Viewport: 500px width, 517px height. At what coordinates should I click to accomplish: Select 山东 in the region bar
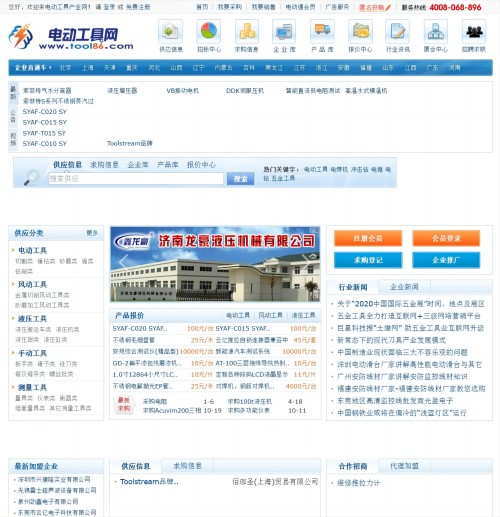click(x=388, y=68)
